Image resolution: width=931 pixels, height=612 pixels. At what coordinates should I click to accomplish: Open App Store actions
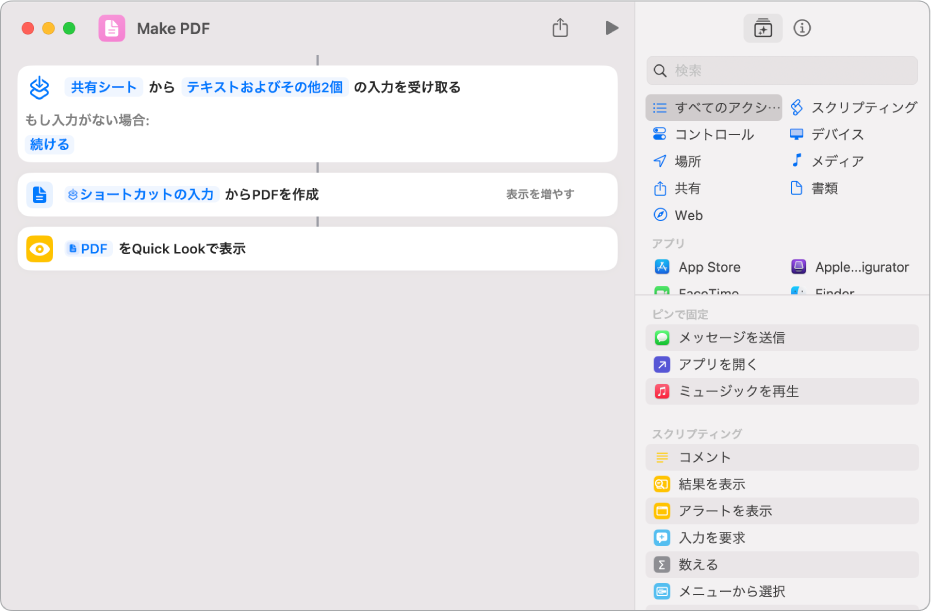pyautogui.click(x=698, y=267)
